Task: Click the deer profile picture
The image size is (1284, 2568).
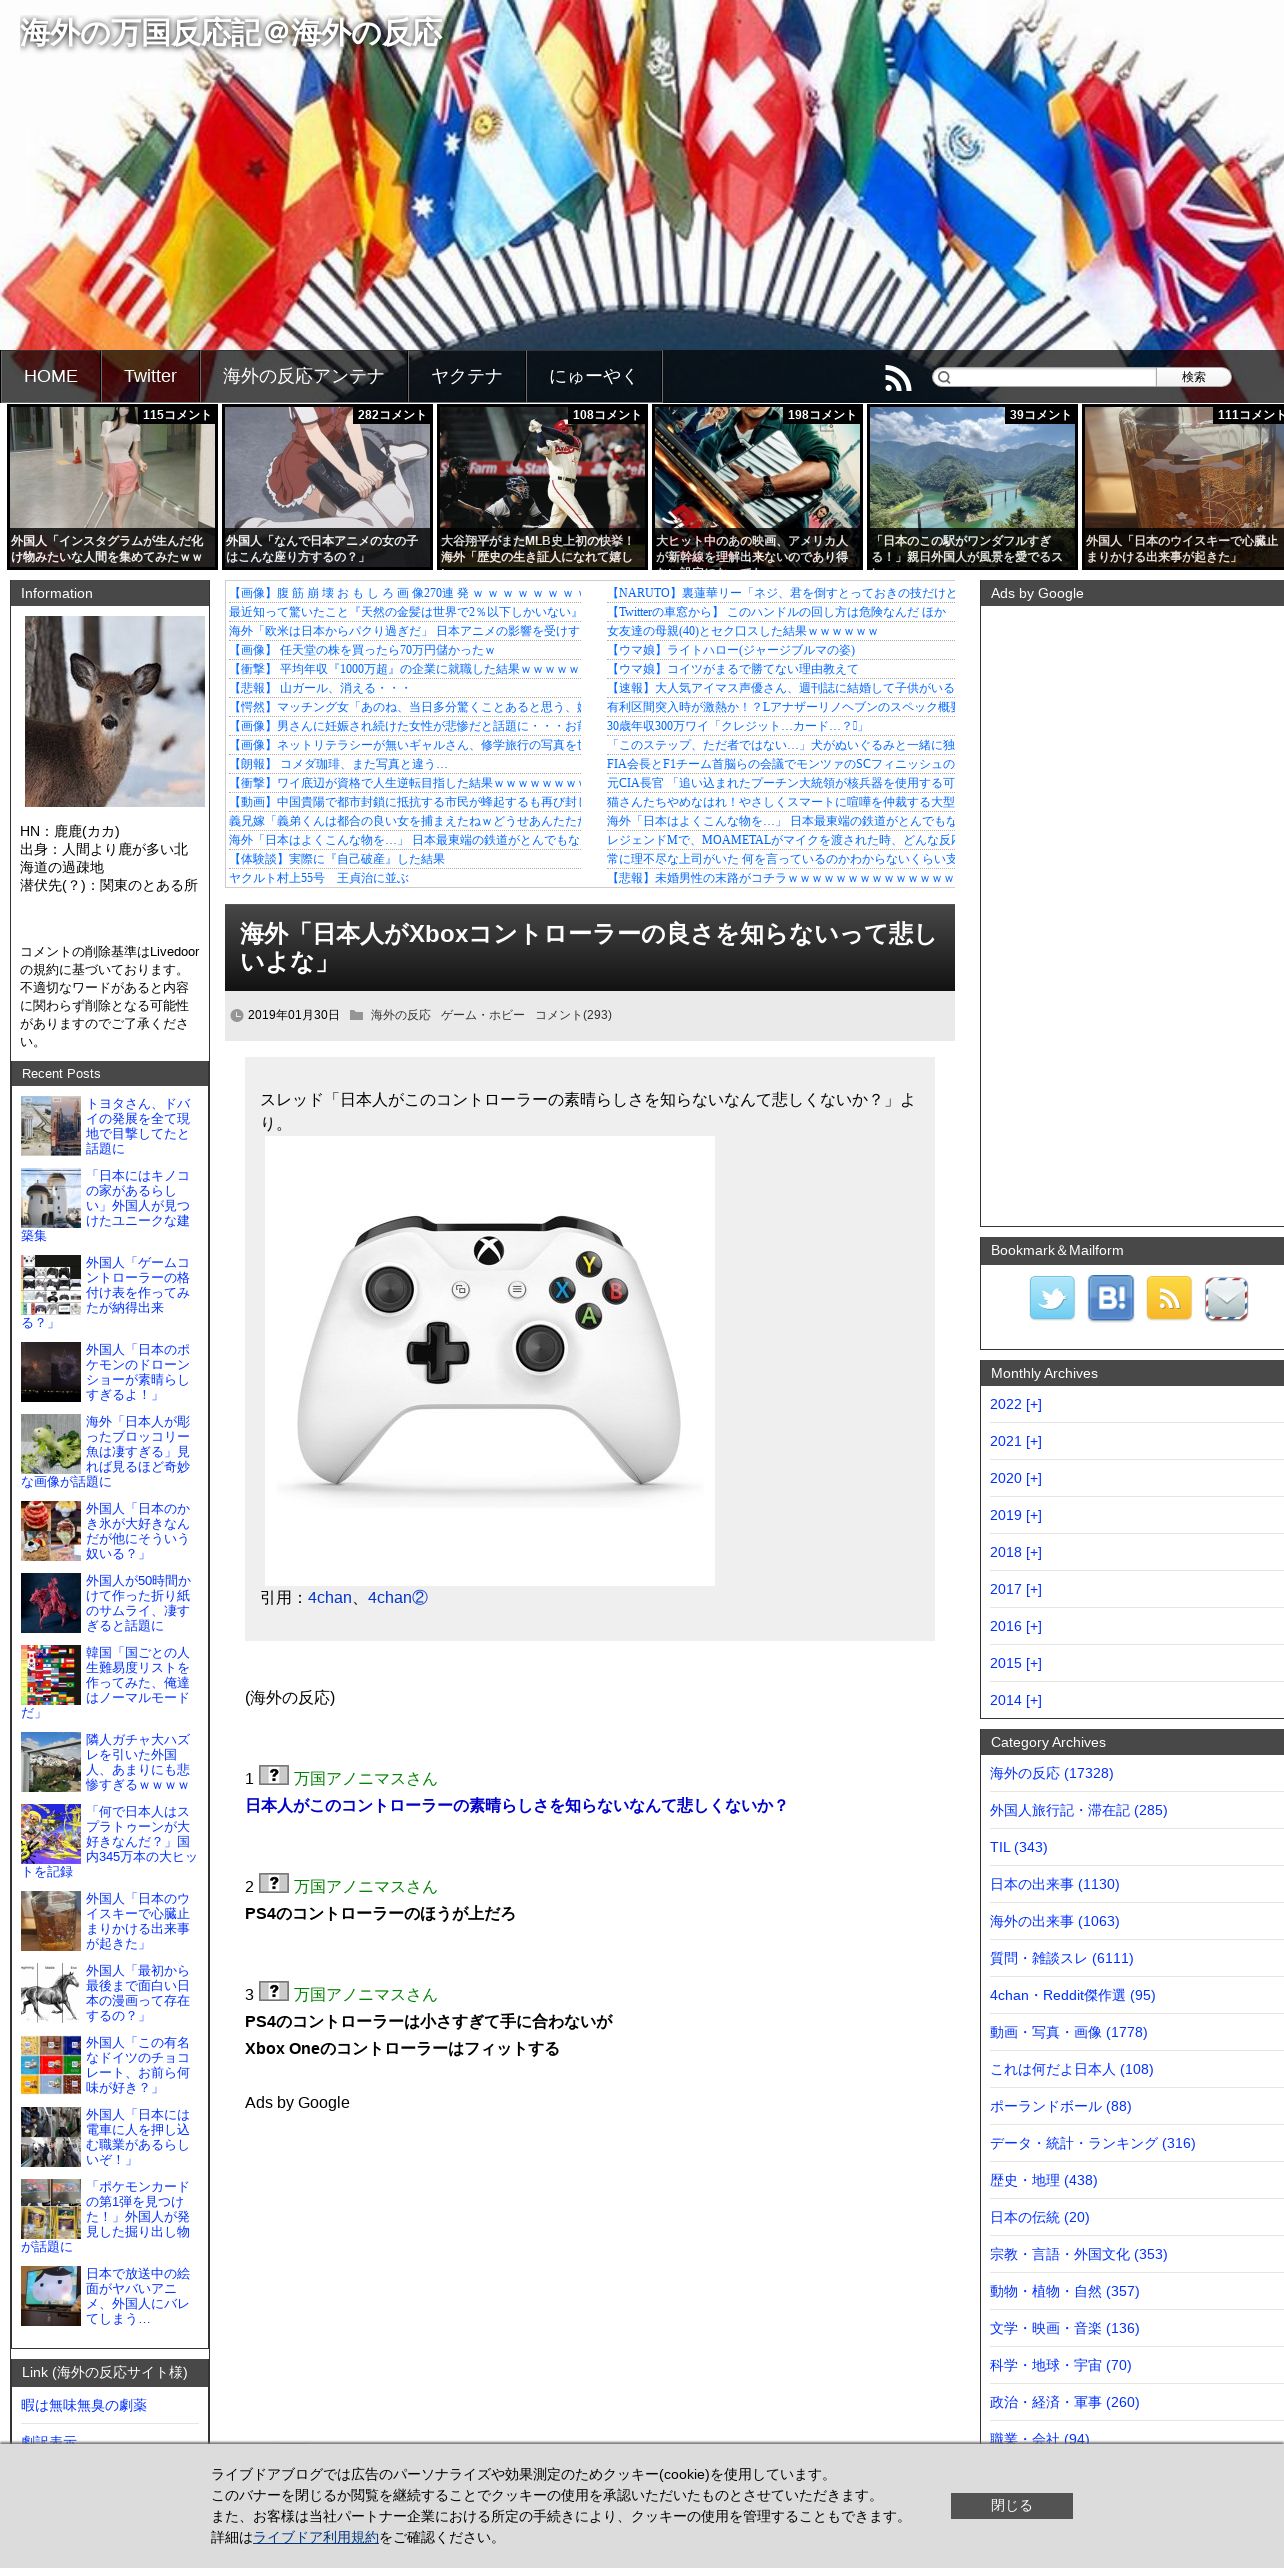Action: click(114, 711)
